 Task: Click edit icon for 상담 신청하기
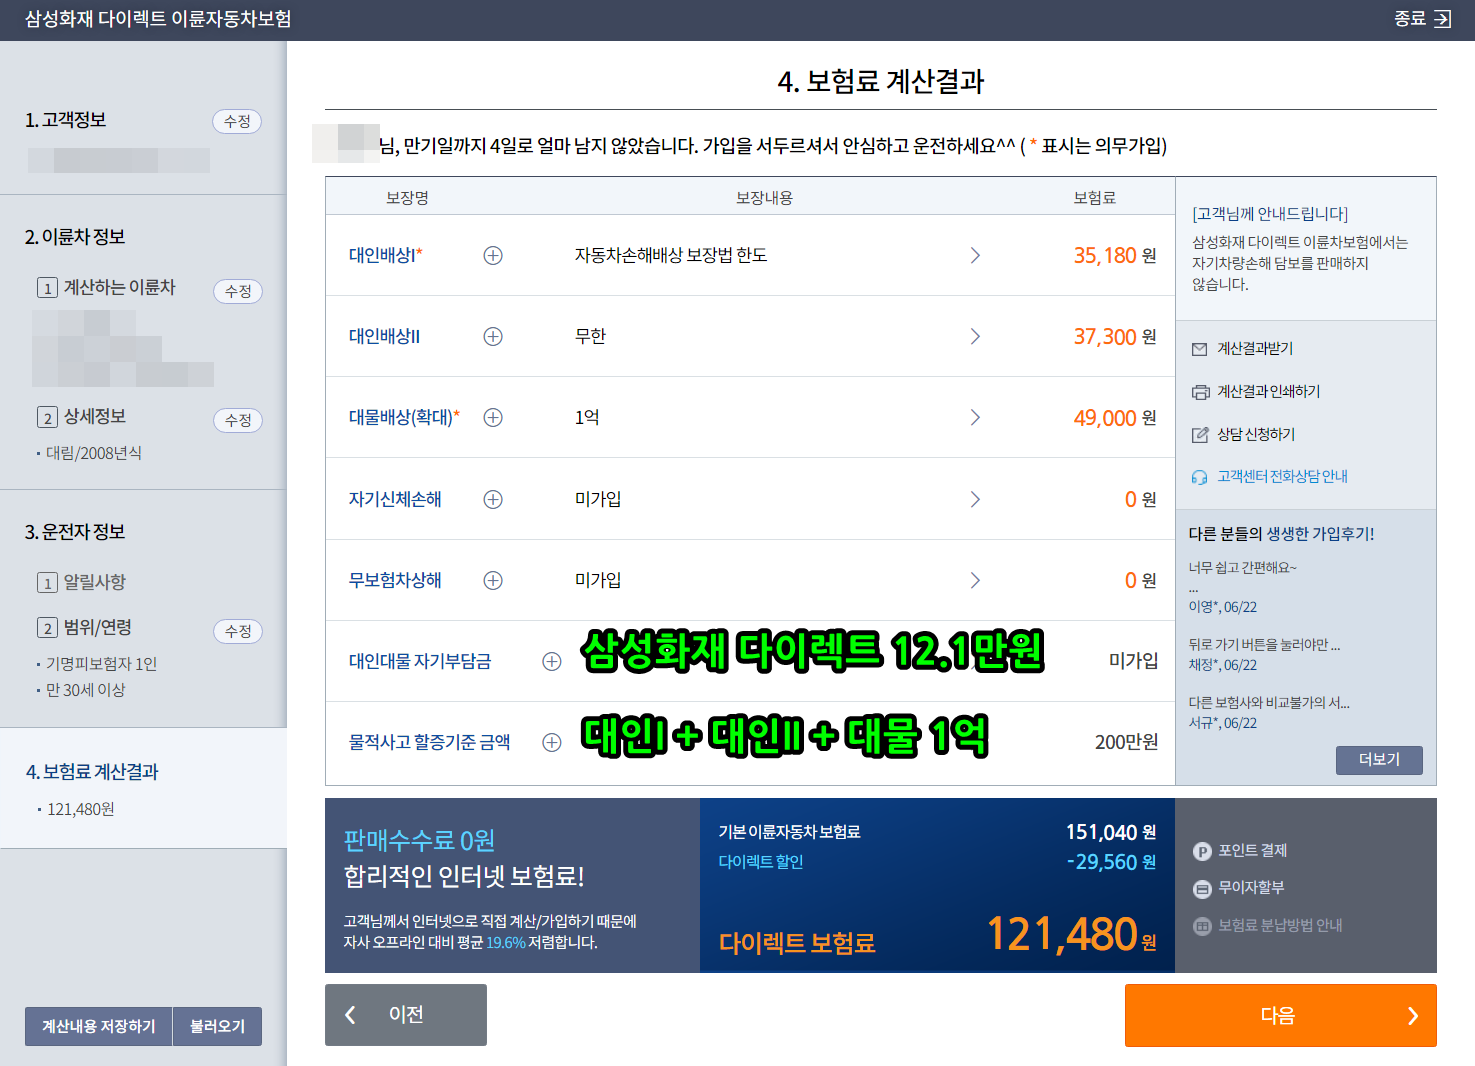click(x=1200, y=435)
